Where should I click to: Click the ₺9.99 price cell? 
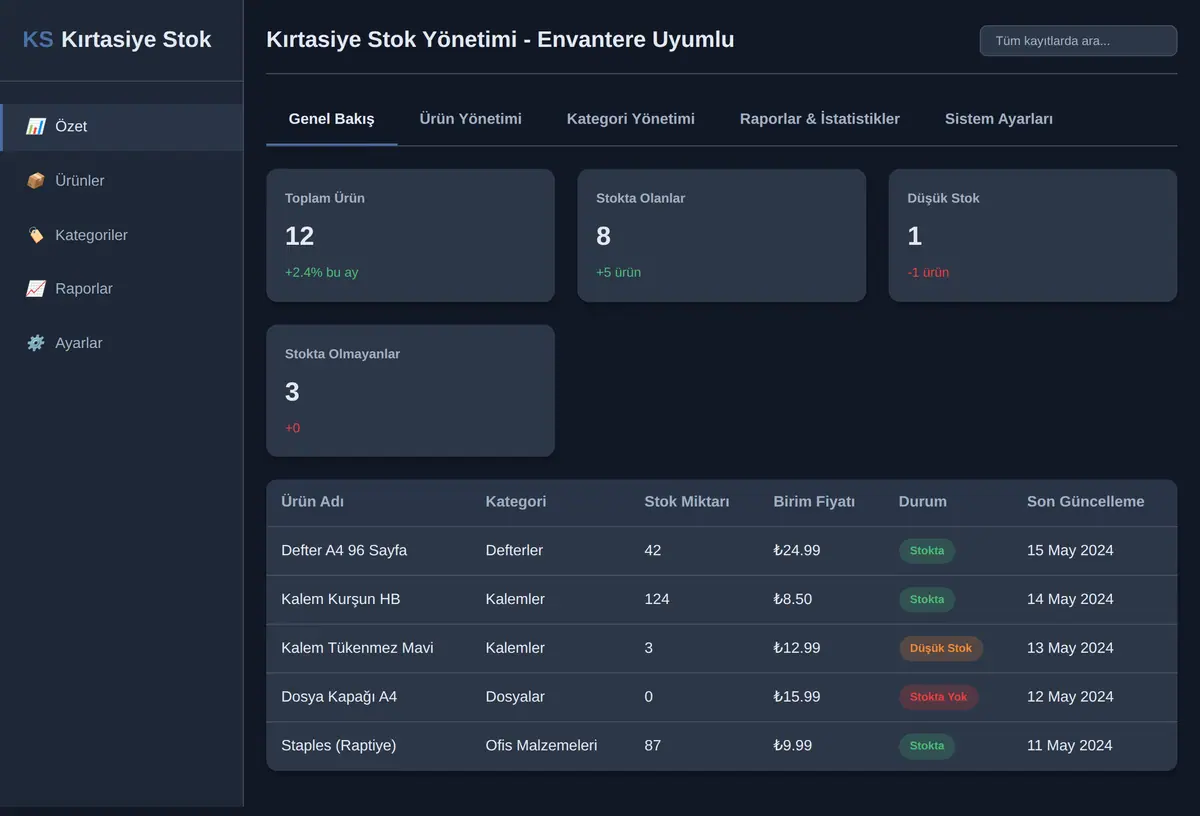[x=793, y=746]
